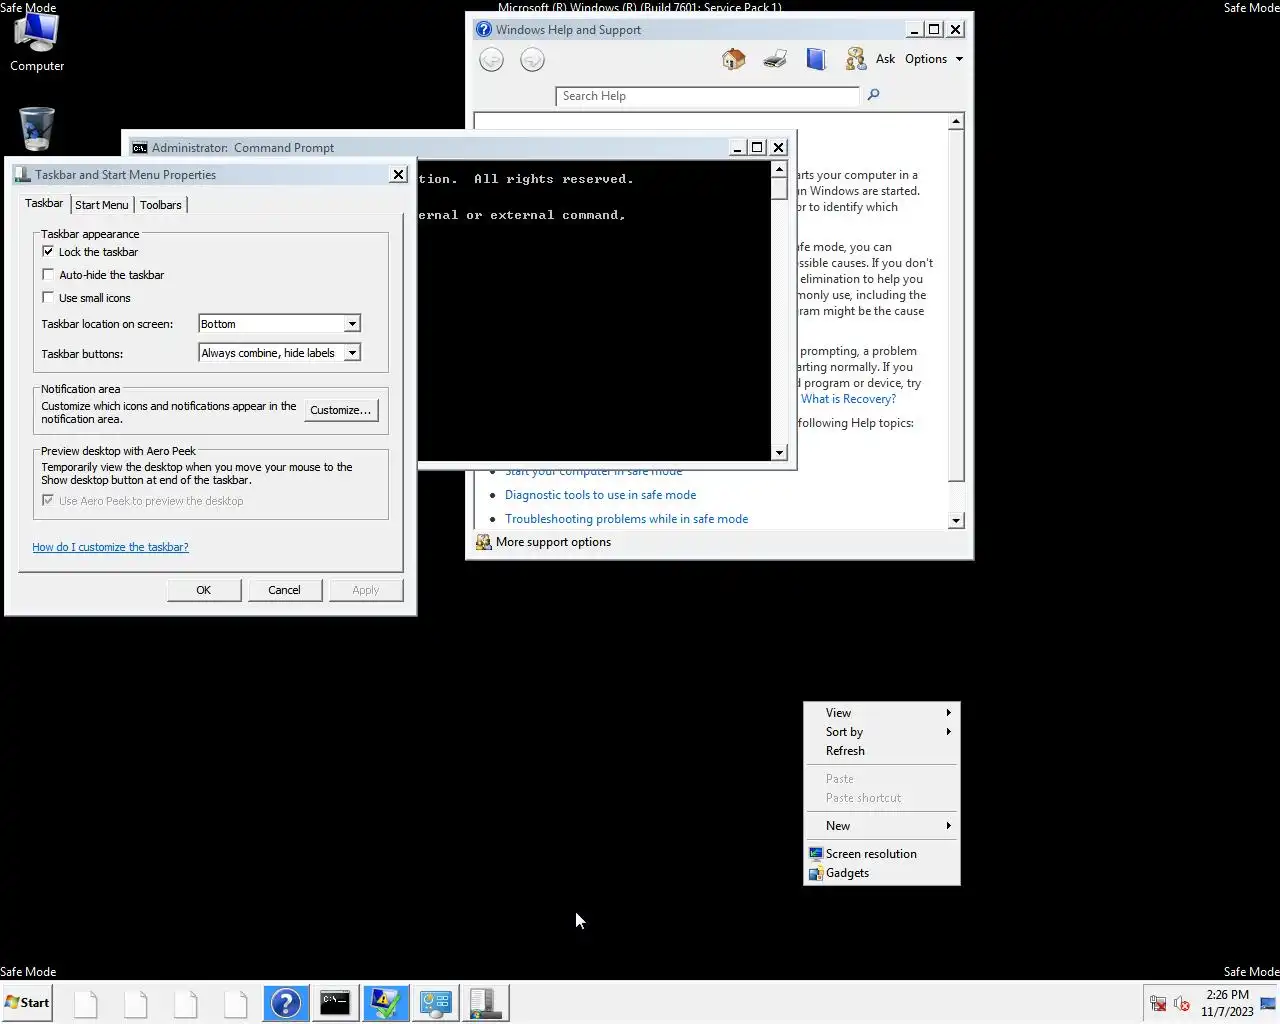1280x1024 pixels.
Task: Click Command Prompt vertical scrollbar thumb
Action: (779, 189)
